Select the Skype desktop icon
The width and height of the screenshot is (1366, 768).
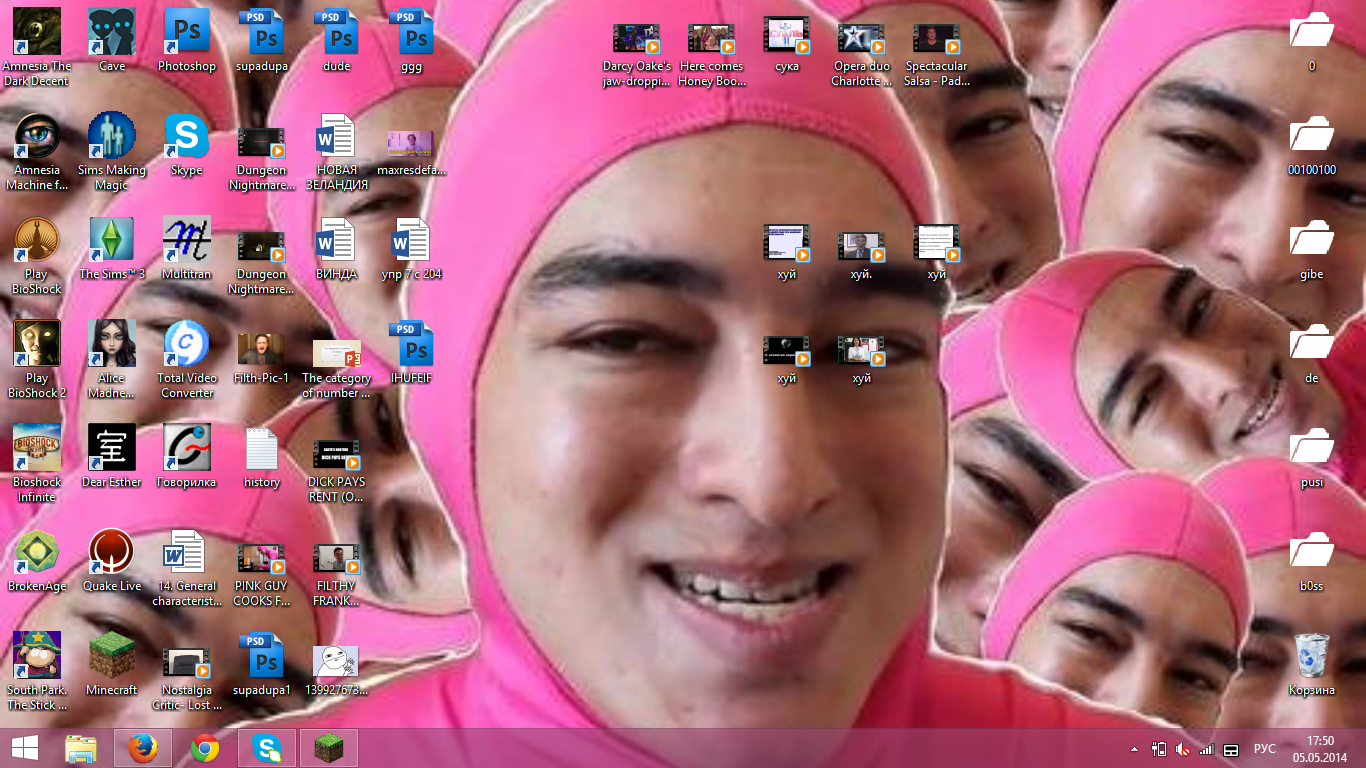pos(187,137)
